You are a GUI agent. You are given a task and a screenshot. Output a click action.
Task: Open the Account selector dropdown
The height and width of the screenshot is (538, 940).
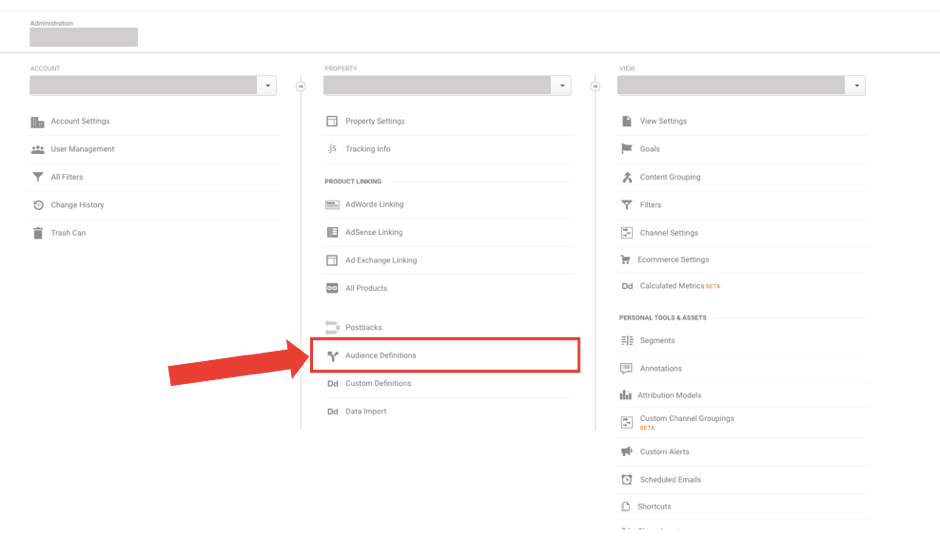(x=268, y=86)
